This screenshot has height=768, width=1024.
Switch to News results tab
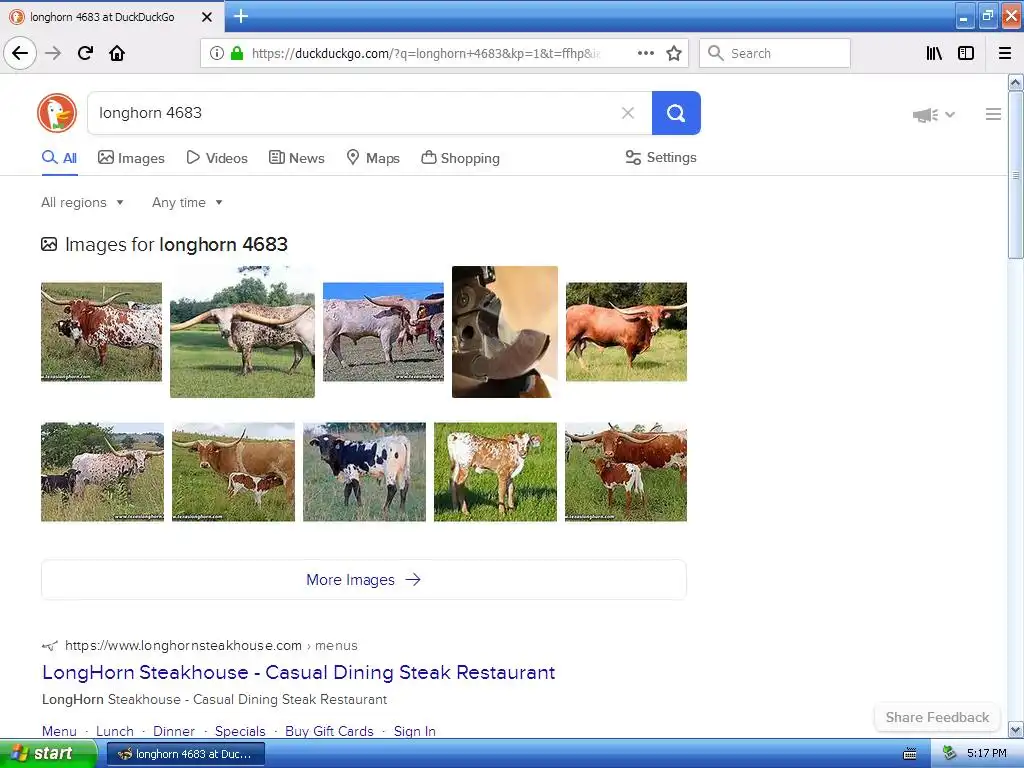point(296,158)
